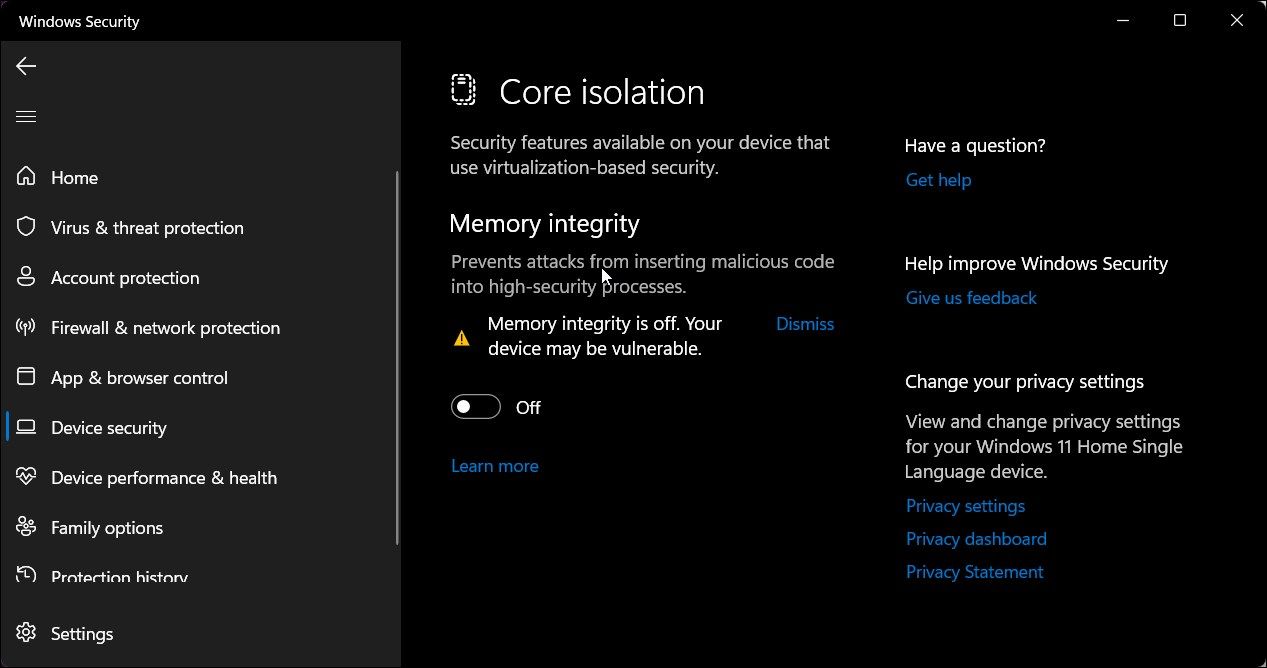Click the Virus & threat protection shield icon
The width and height of the screenshot is (1267, 668).
pyautogui.click(x=26, y=227)
